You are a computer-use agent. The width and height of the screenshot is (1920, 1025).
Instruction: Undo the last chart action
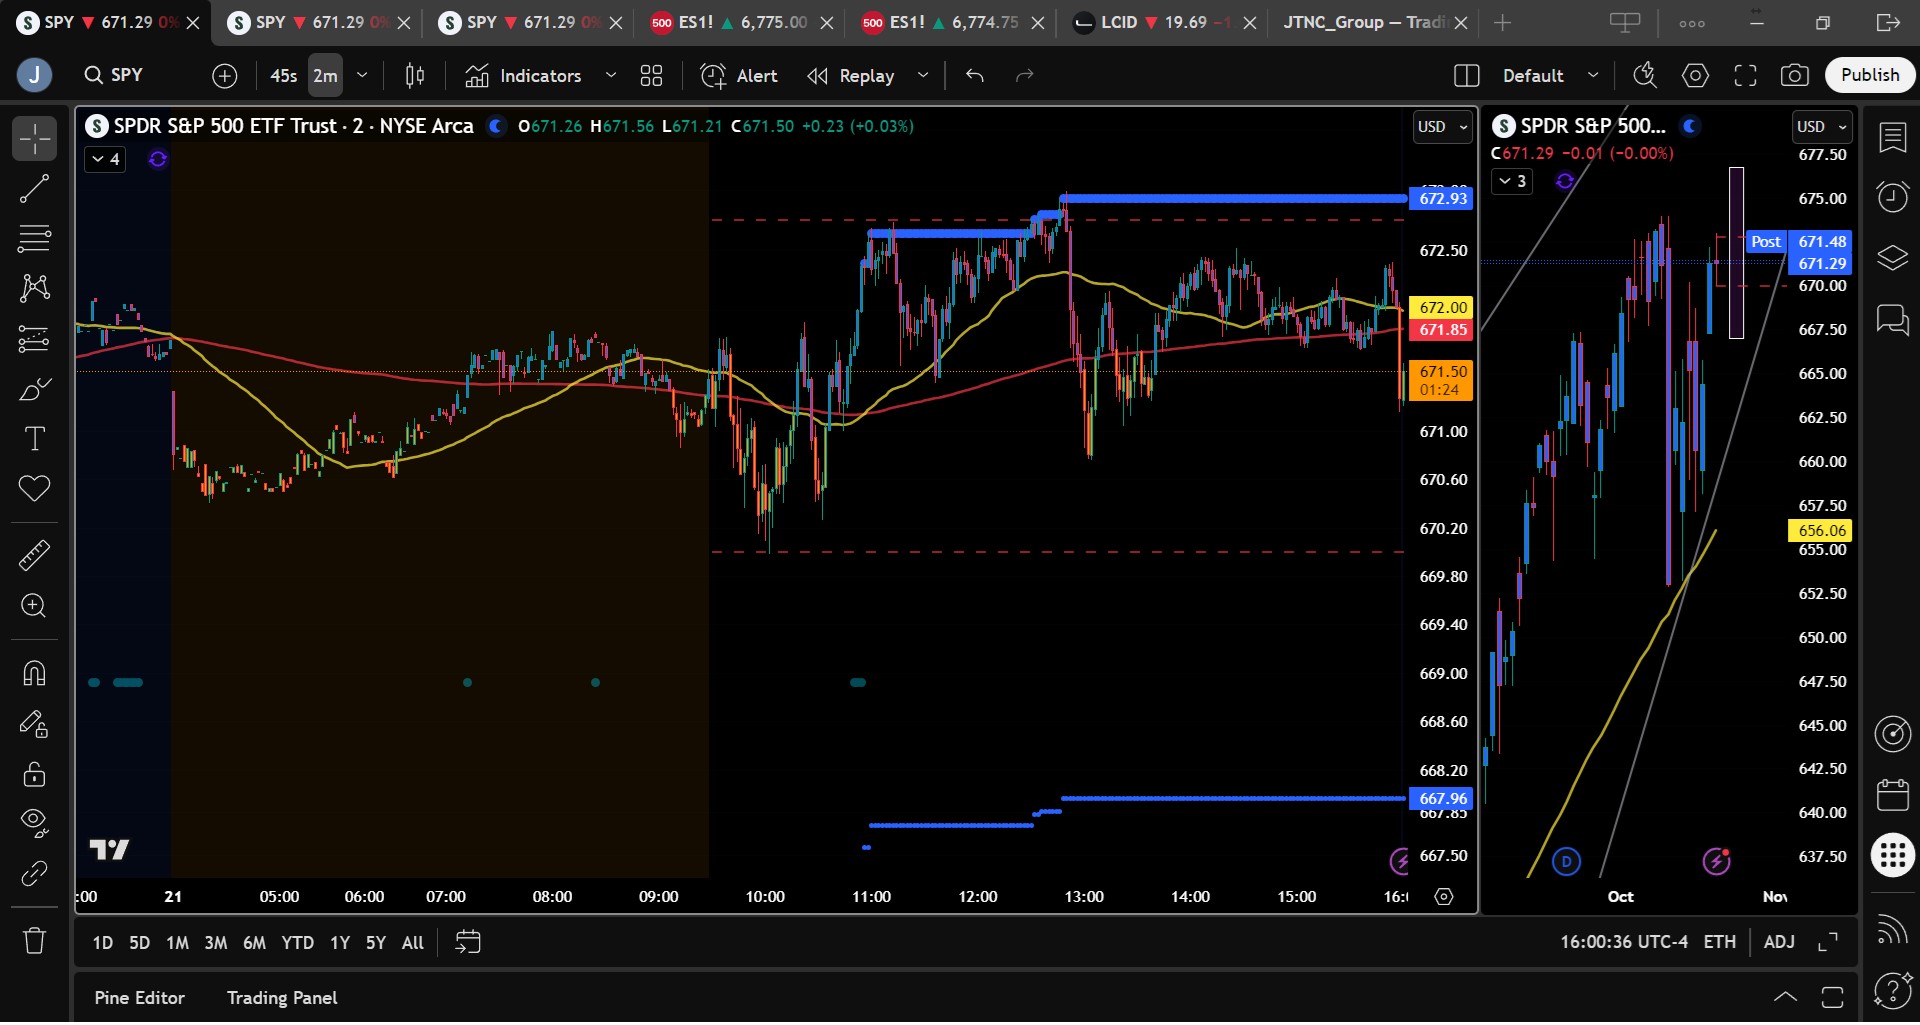[x=975, y=75]
